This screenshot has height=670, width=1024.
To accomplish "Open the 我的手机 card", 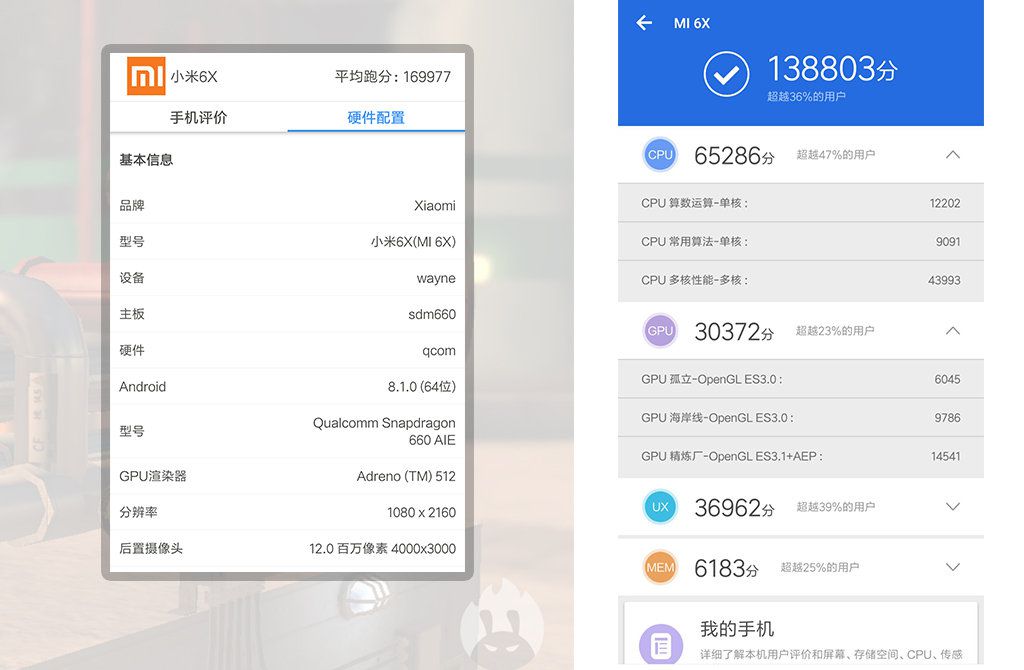I will (801, 635).
